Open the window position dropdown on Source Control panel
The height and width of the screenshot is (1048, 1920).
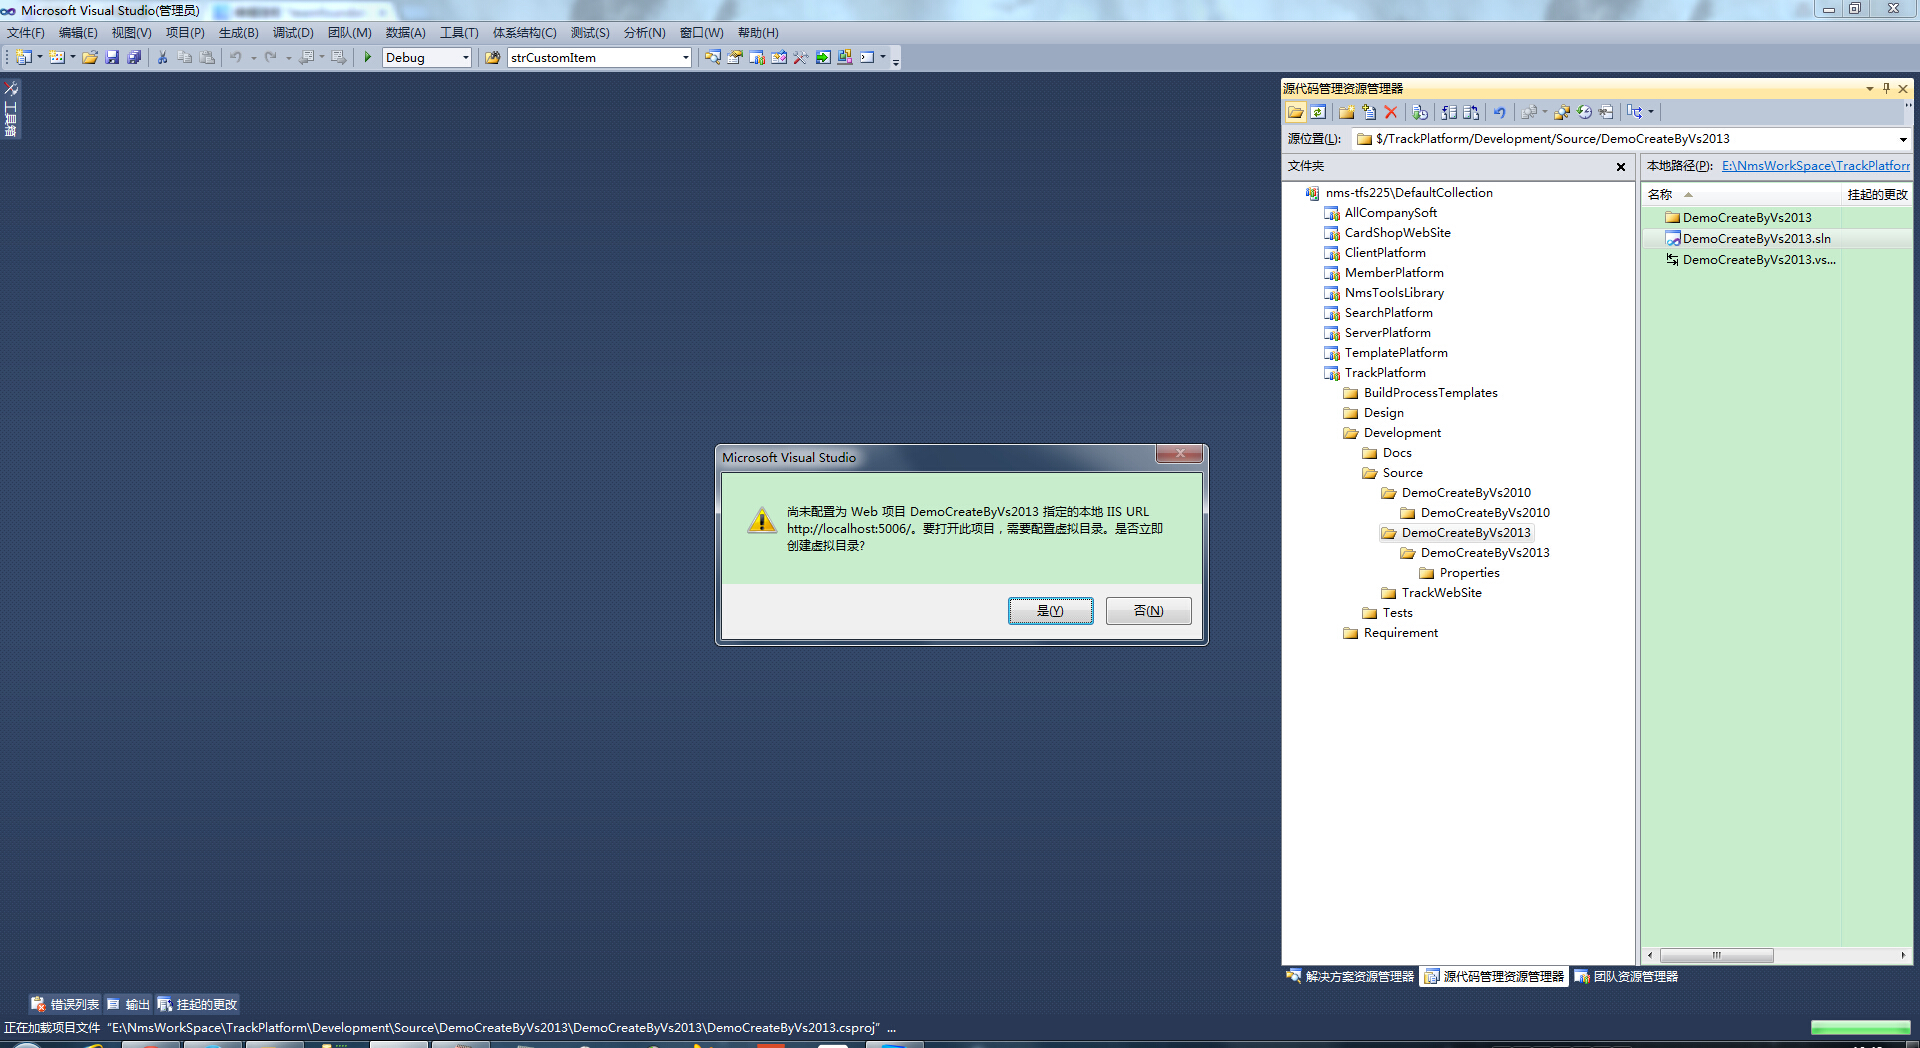tap(1870, 88)
